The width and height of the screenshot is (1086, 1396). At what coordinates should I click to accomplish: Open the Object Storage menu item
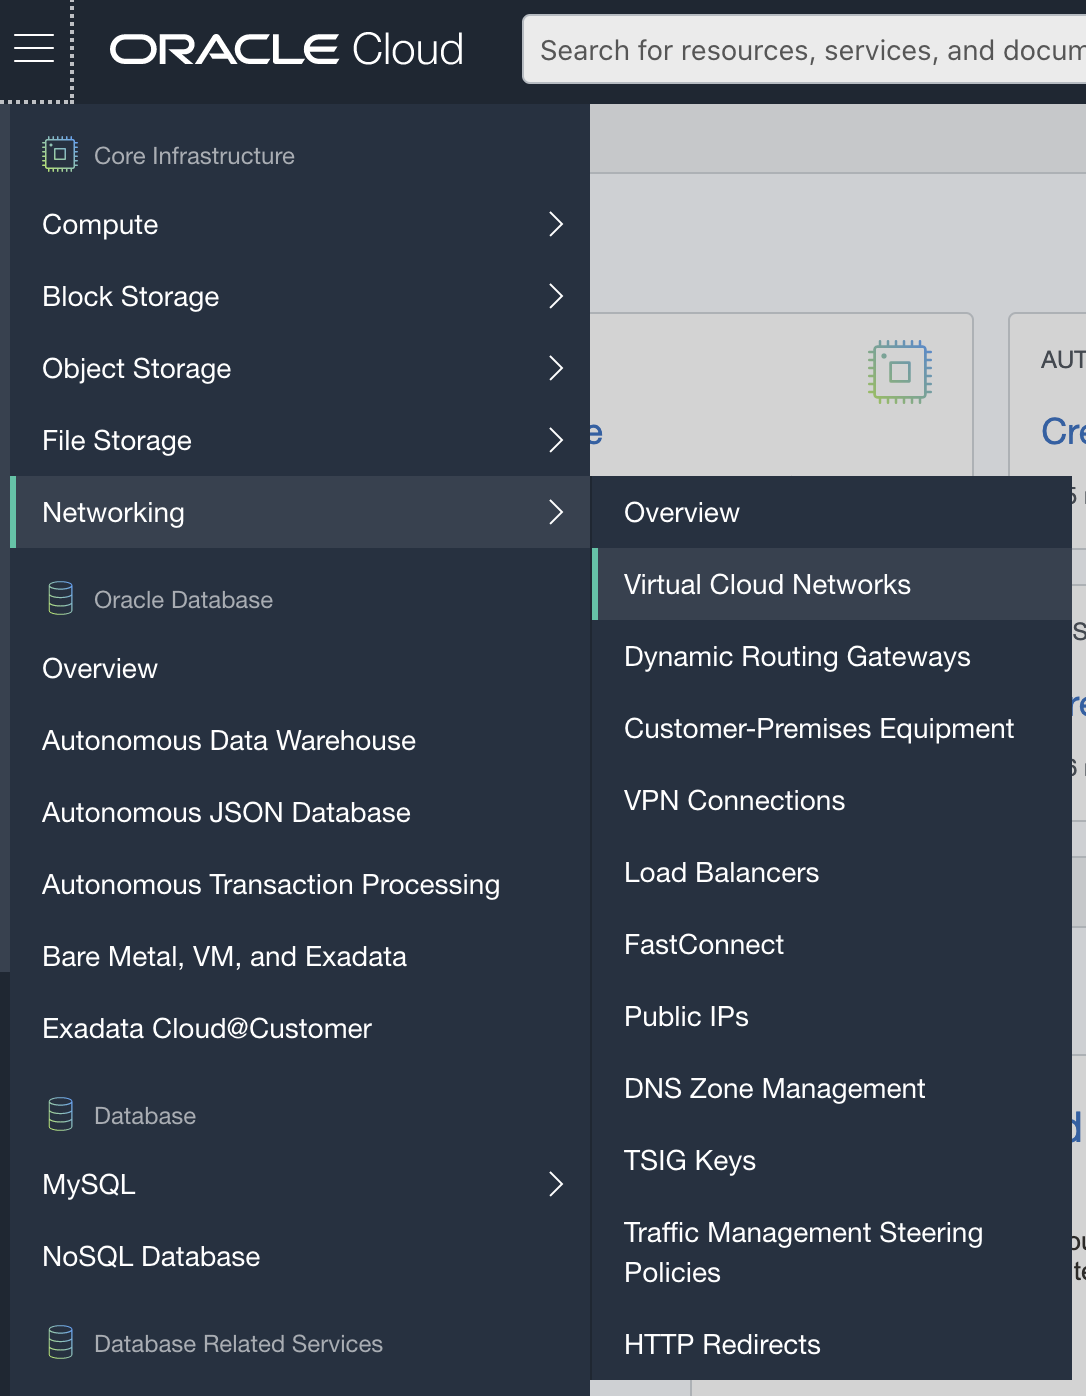click(300, 368)
